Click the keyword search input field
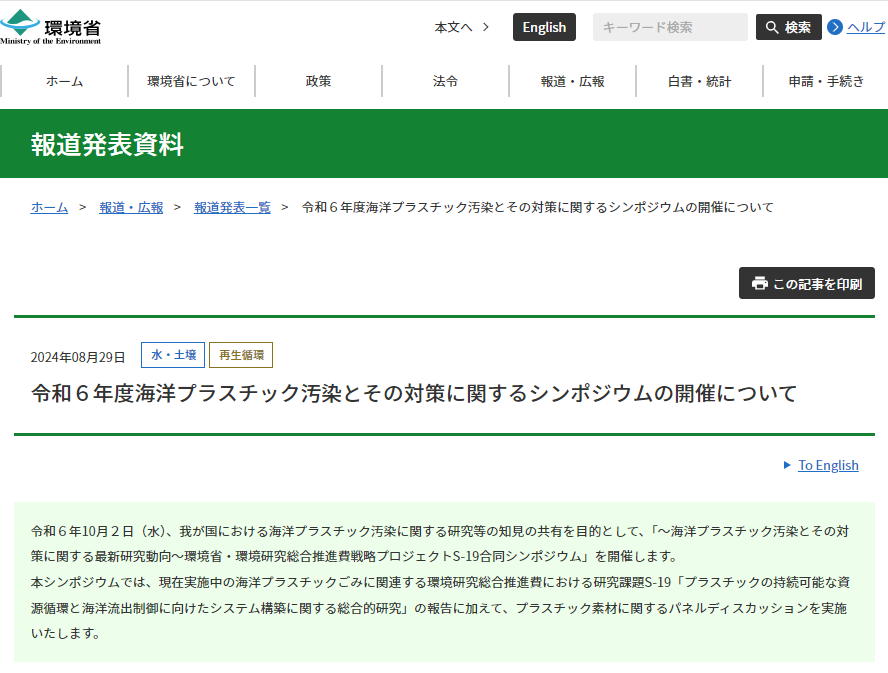This screenshot has width=888, height=673. click(668, 27)
